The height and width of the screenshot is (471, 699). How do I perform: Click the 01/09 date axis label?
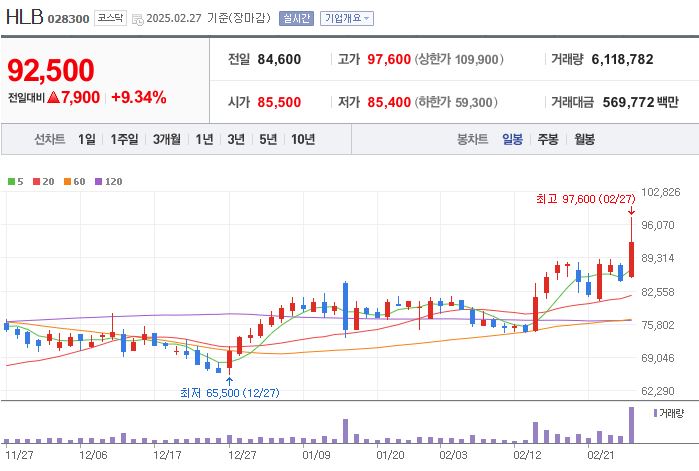[x=316, y=455]
